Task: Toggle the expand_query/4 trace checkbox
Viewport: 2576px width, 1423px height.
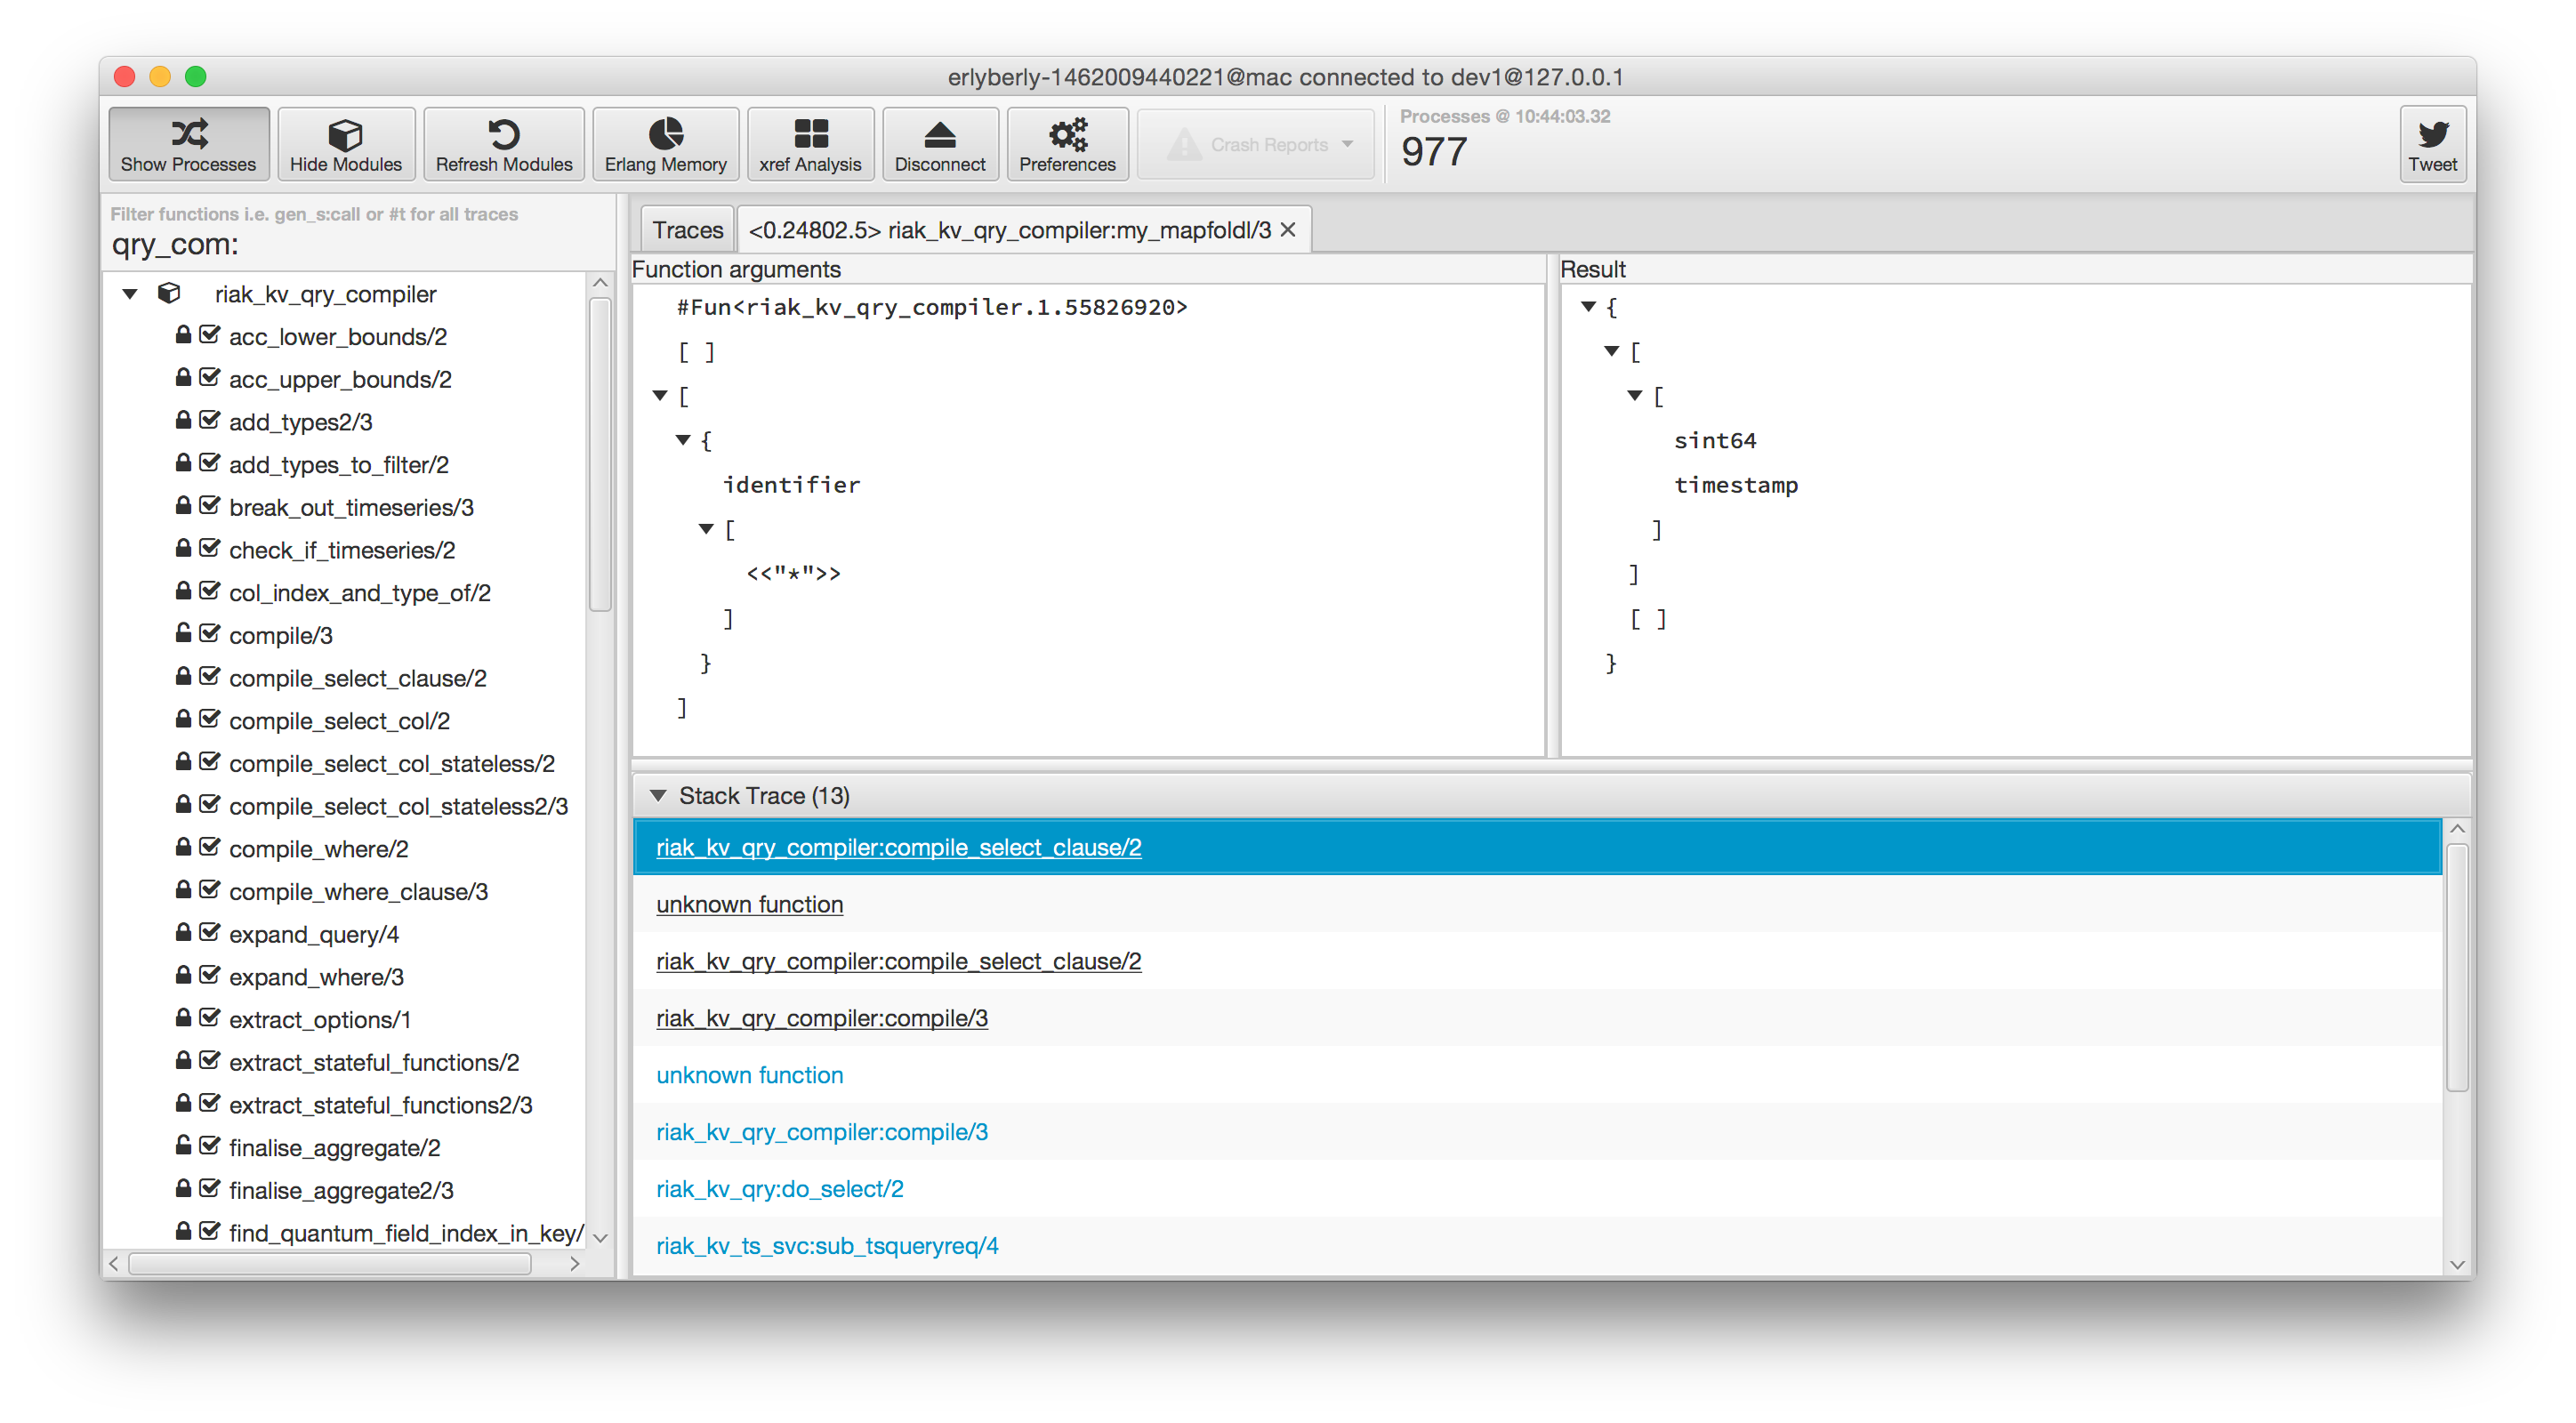Action: (x=210, y=933)
